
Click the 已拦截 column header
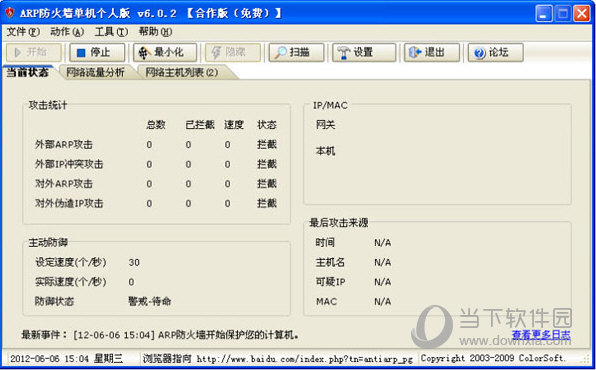200,125
